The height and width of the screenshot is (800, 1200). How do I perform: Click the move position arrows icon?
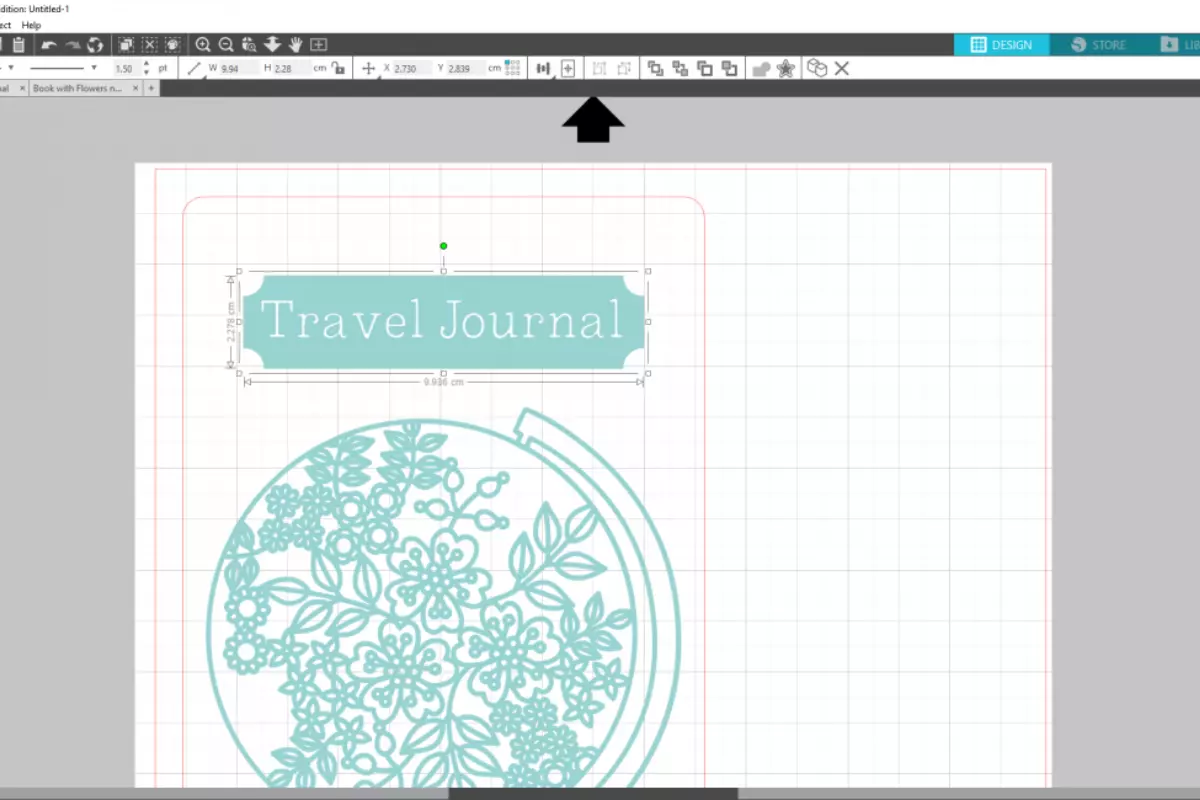point(368,68)
